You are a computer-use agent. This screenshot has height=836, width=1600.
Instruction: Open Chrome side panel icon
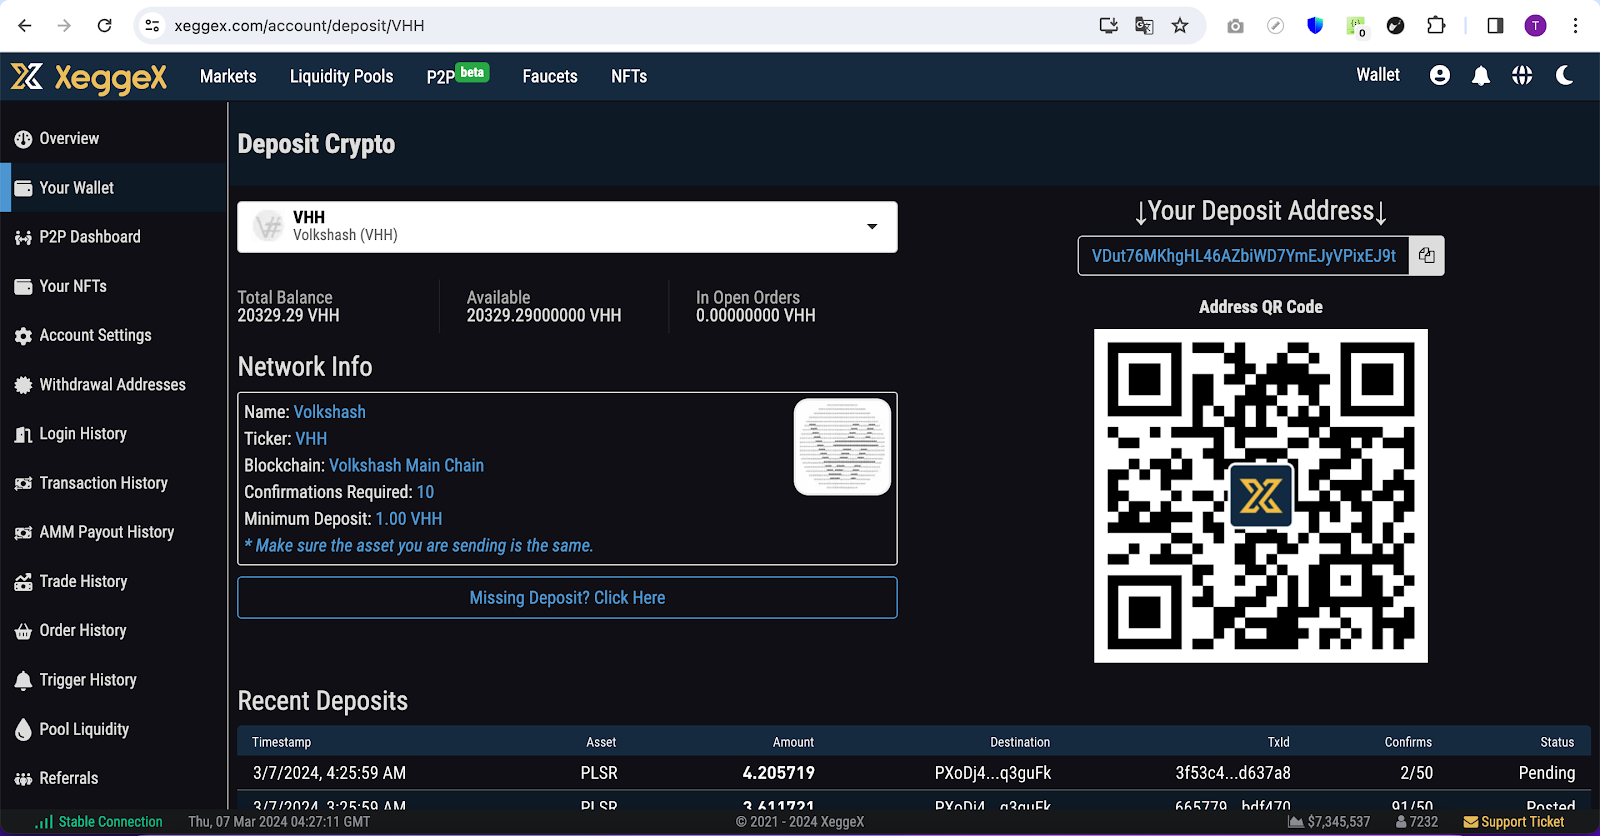coord(1495,26)
